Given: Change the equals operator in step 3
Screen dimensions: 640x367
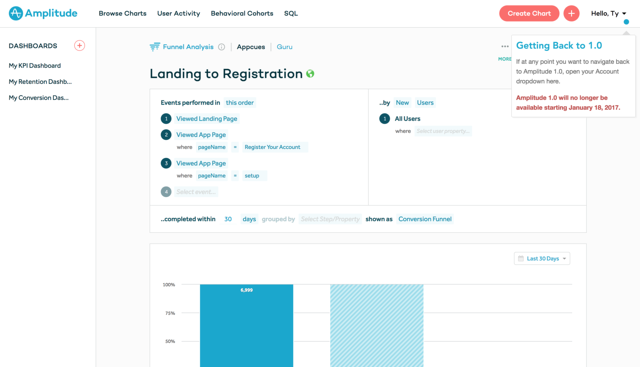Looking at the screenshot, I should 235,176.
